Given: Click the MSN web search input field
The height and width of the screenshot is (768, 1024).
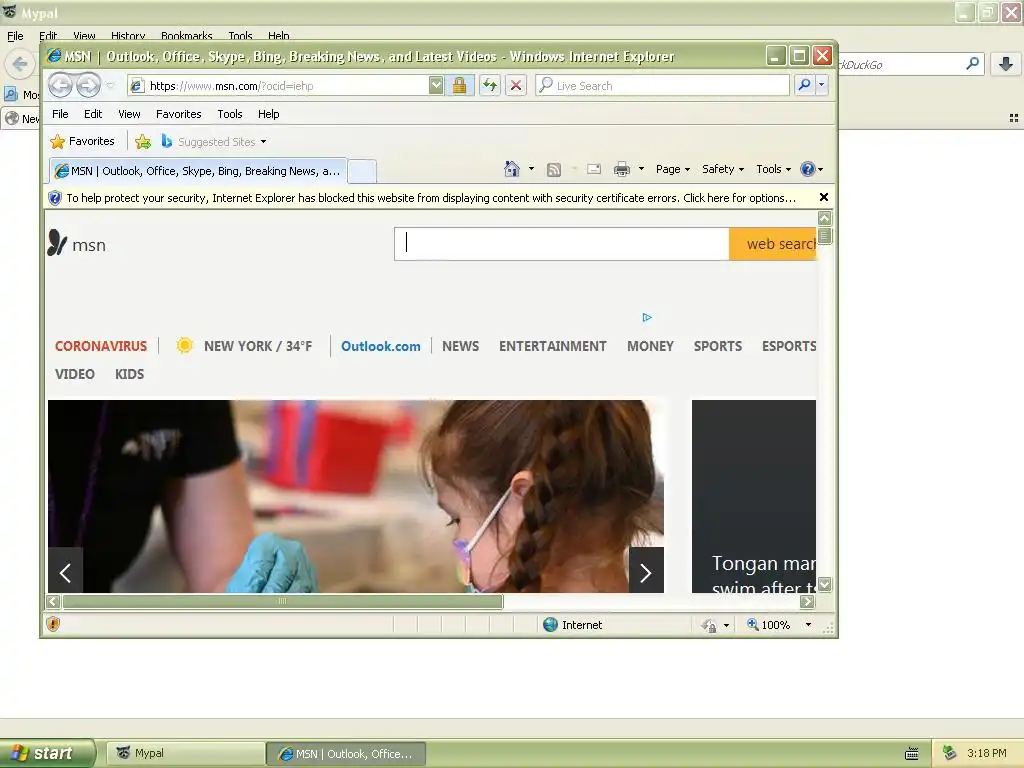Looking at the screenshot, I should pyautogui.click(x=562, y=244).
